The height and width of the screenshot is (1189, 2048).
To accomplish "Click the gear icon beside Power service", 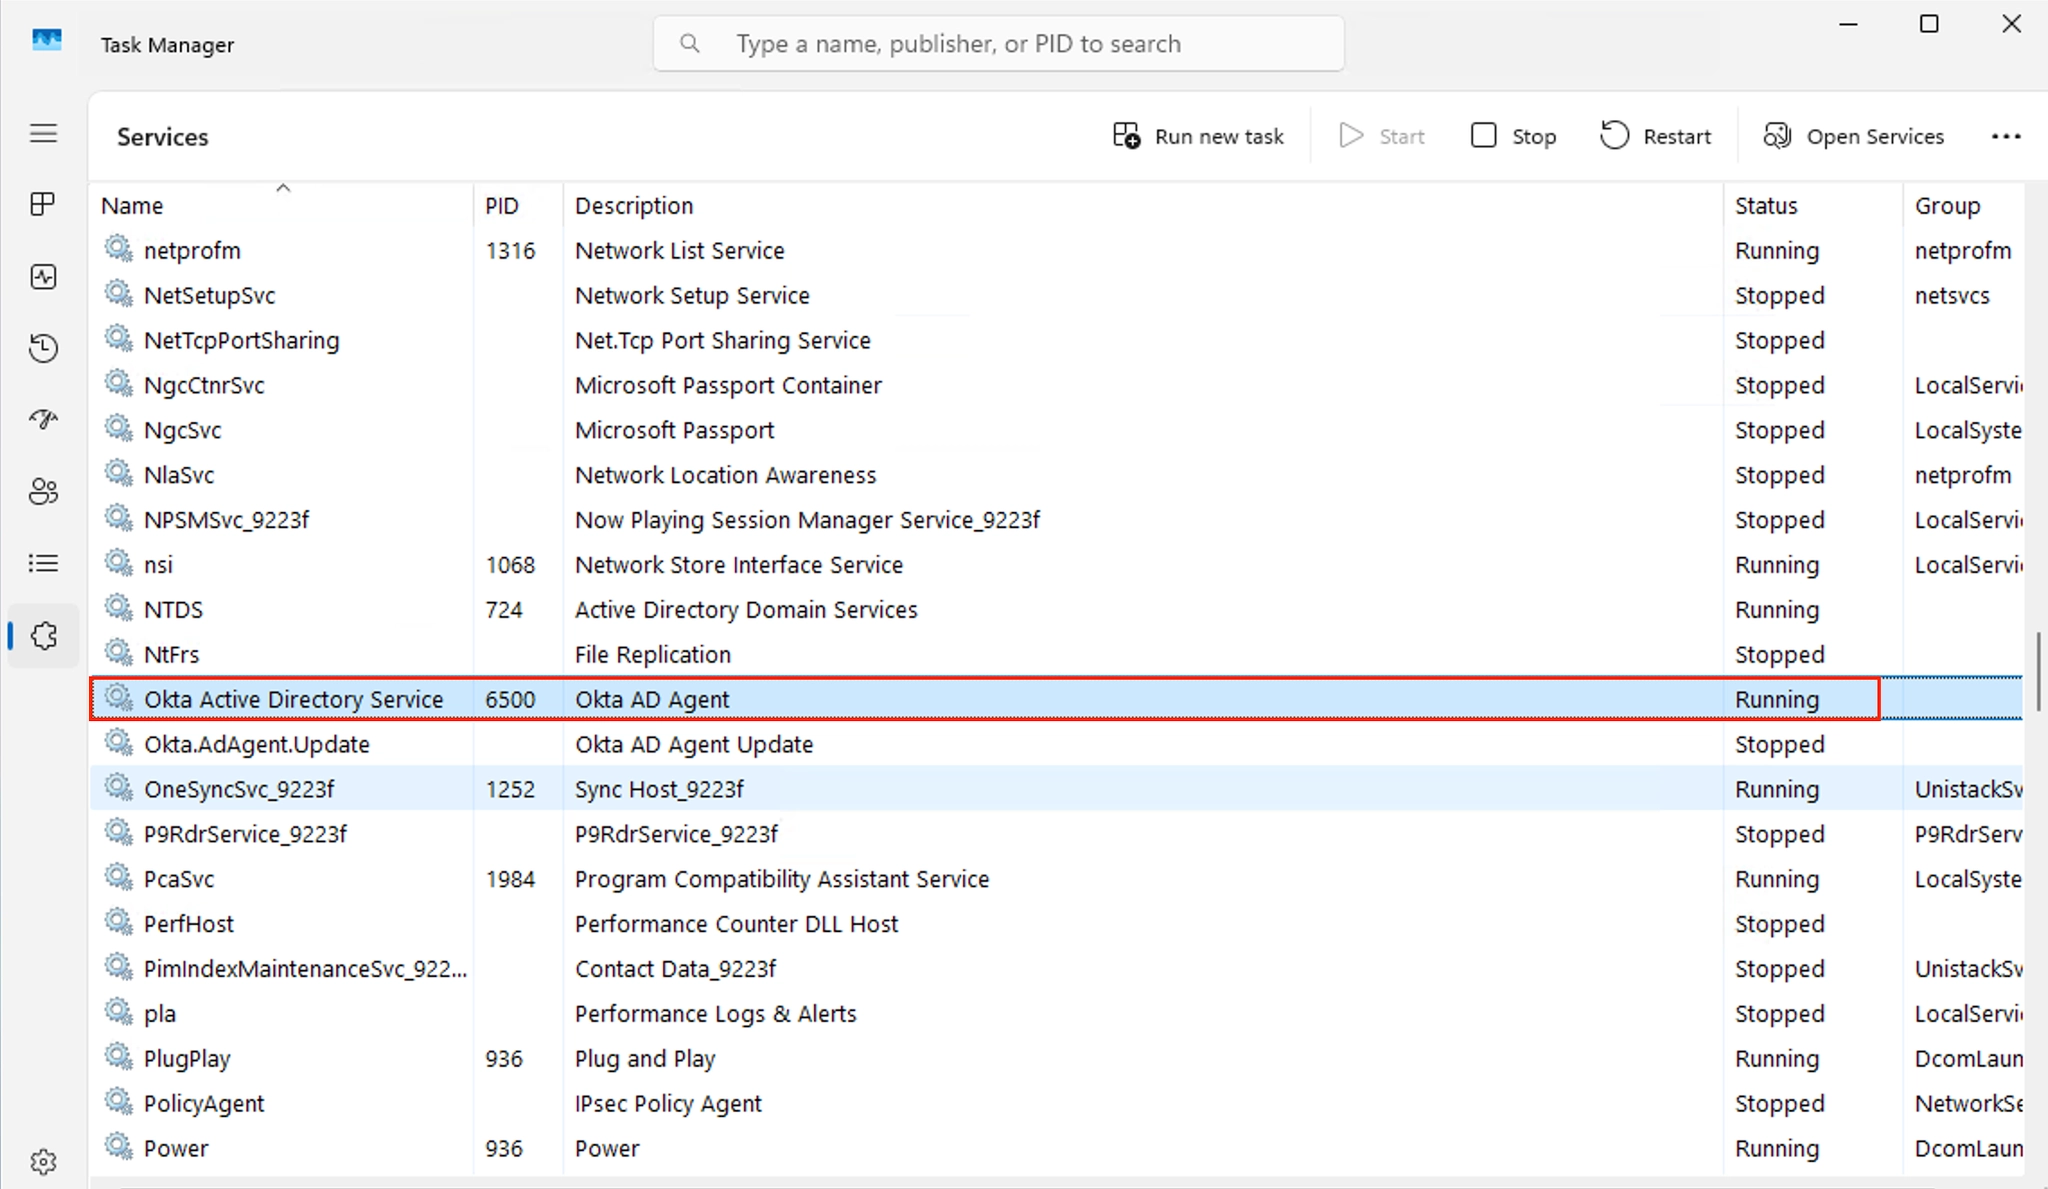I will [119, 1146].
